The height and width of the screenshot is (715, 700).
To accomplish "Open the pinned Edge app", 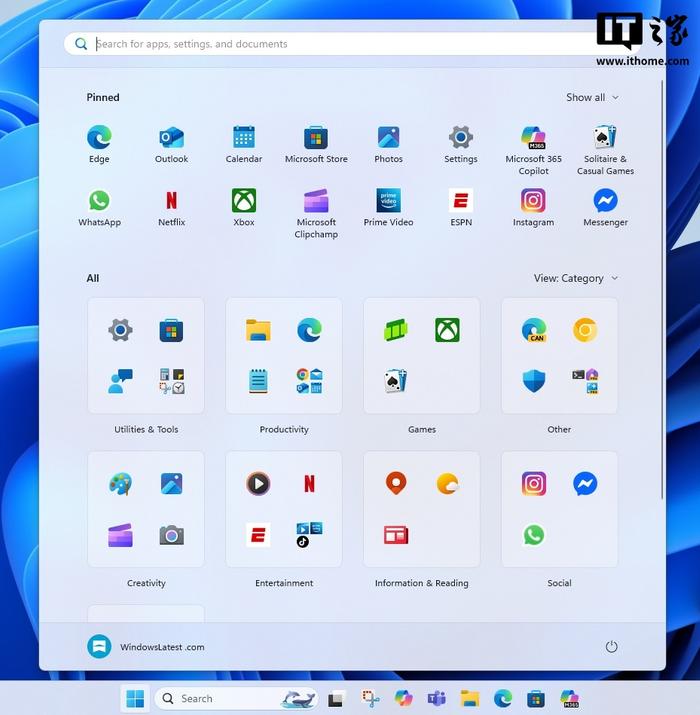I will pyautogui.click(x=99, y=144).
